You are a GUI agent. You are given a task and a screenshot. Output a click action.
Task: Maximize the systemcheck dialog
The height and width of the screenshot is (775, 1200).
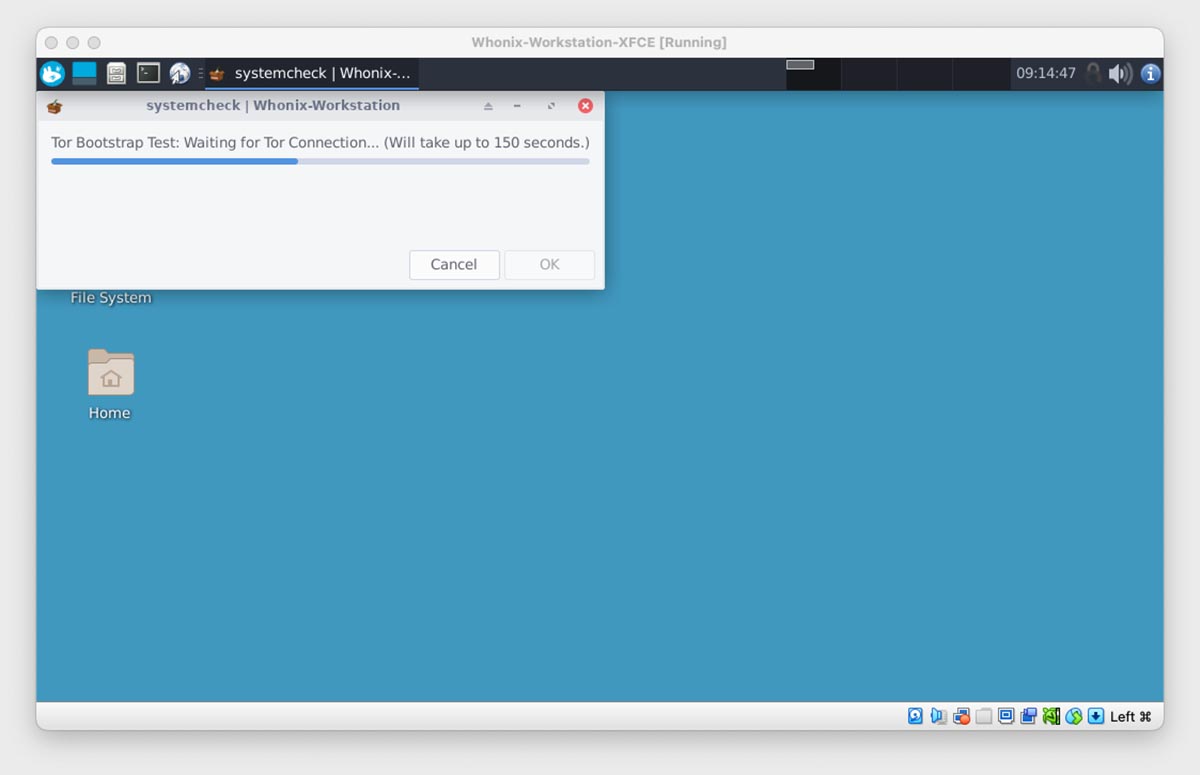point(550,106)
